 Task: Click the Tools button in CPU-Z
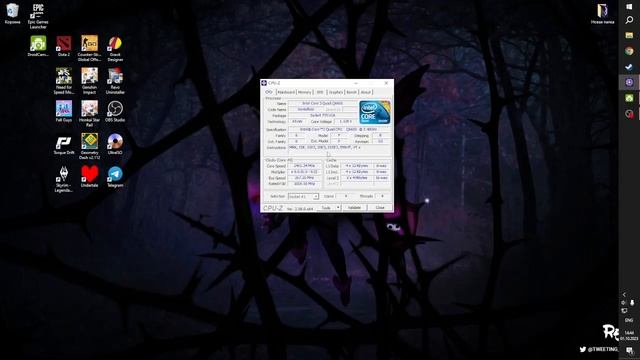[x=326, y=208]
